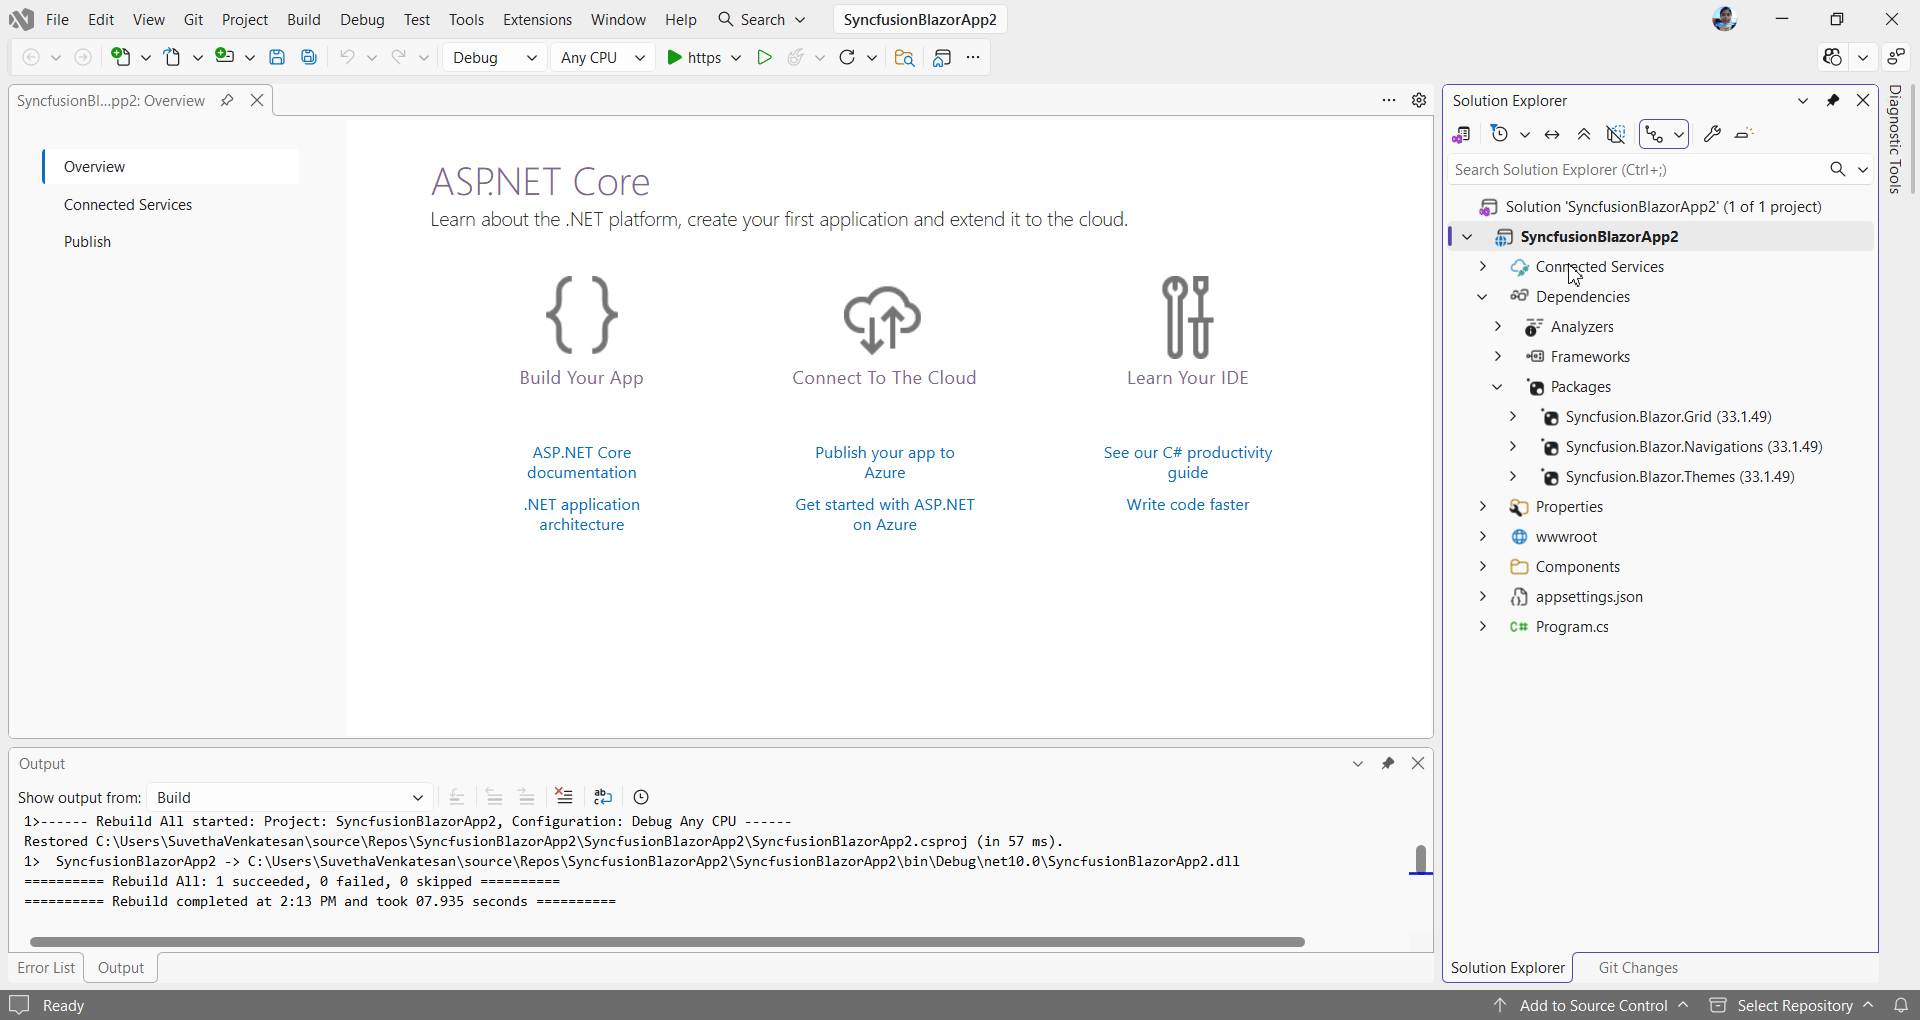Click Sync with Active Document arrows icon
Screen dimensions: 1920x1020
1552,134
